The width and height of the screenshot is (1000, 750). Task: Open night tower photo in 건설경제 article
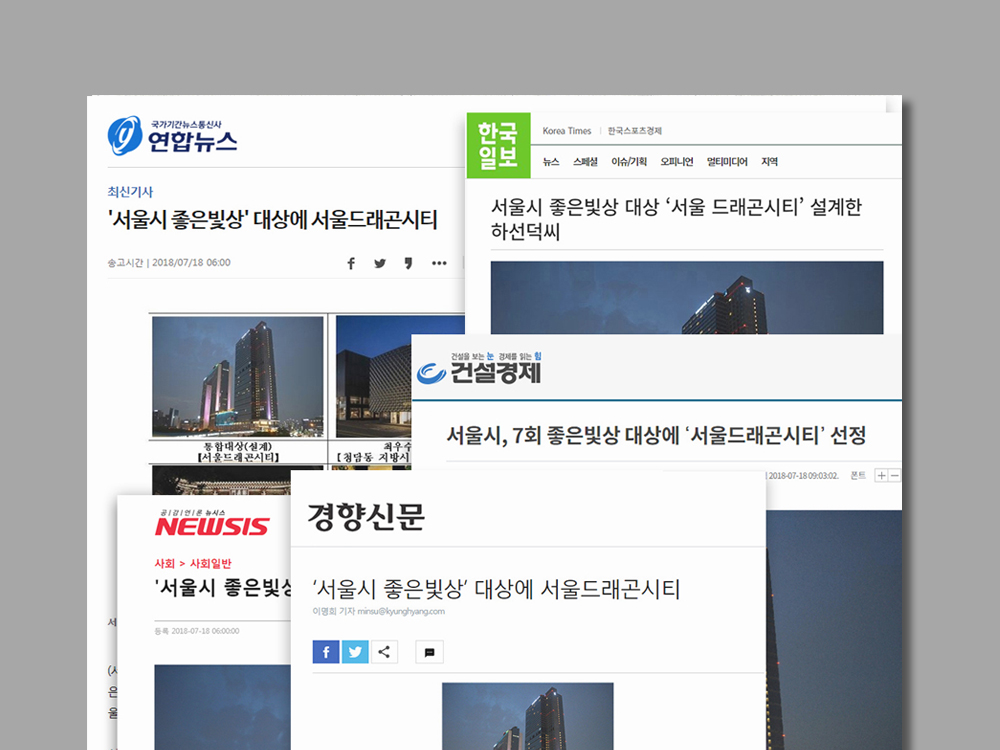click(x=834, y=630)
